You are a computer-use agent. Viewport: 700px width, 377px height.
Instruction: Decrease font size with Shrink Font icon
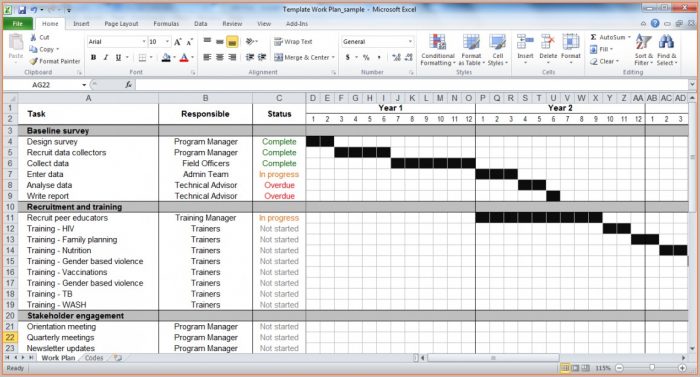coord(189,42)
